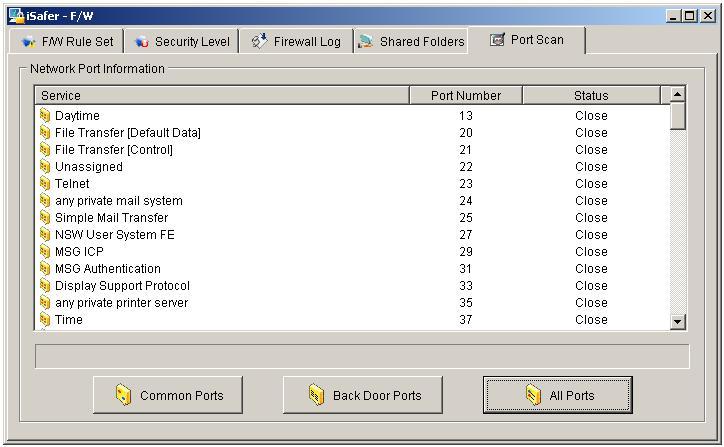Click the Common Ports button icon
The height and width of the screenshot is (447, 724).
tap(123, 395)
